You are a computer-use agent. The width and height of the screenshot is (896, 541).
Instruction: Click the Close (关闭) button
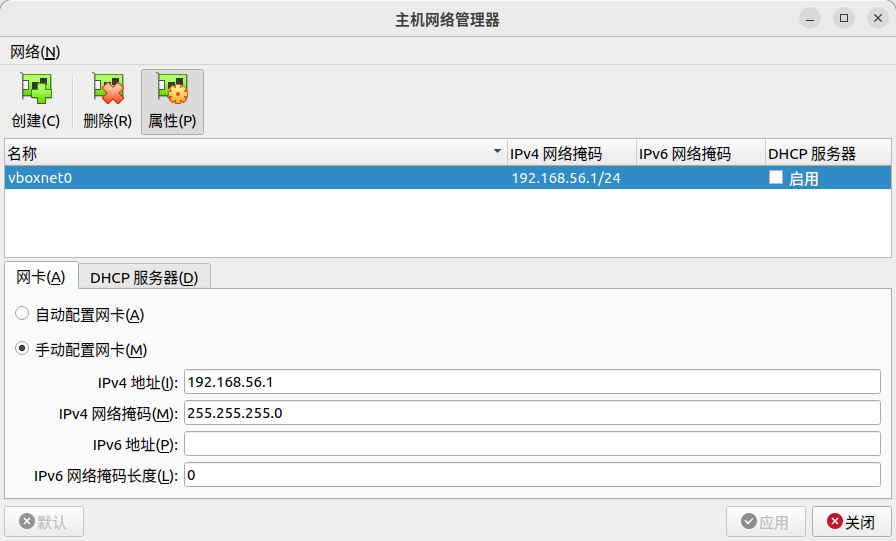tap(851, 522)
